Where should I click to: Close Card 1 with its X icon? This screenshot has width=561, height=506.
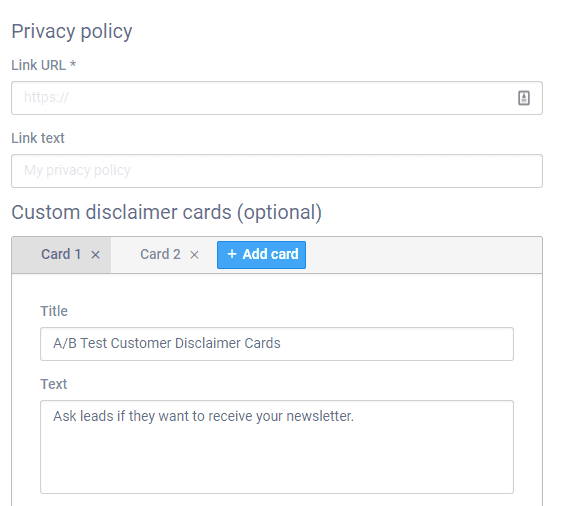coord(95,255)
